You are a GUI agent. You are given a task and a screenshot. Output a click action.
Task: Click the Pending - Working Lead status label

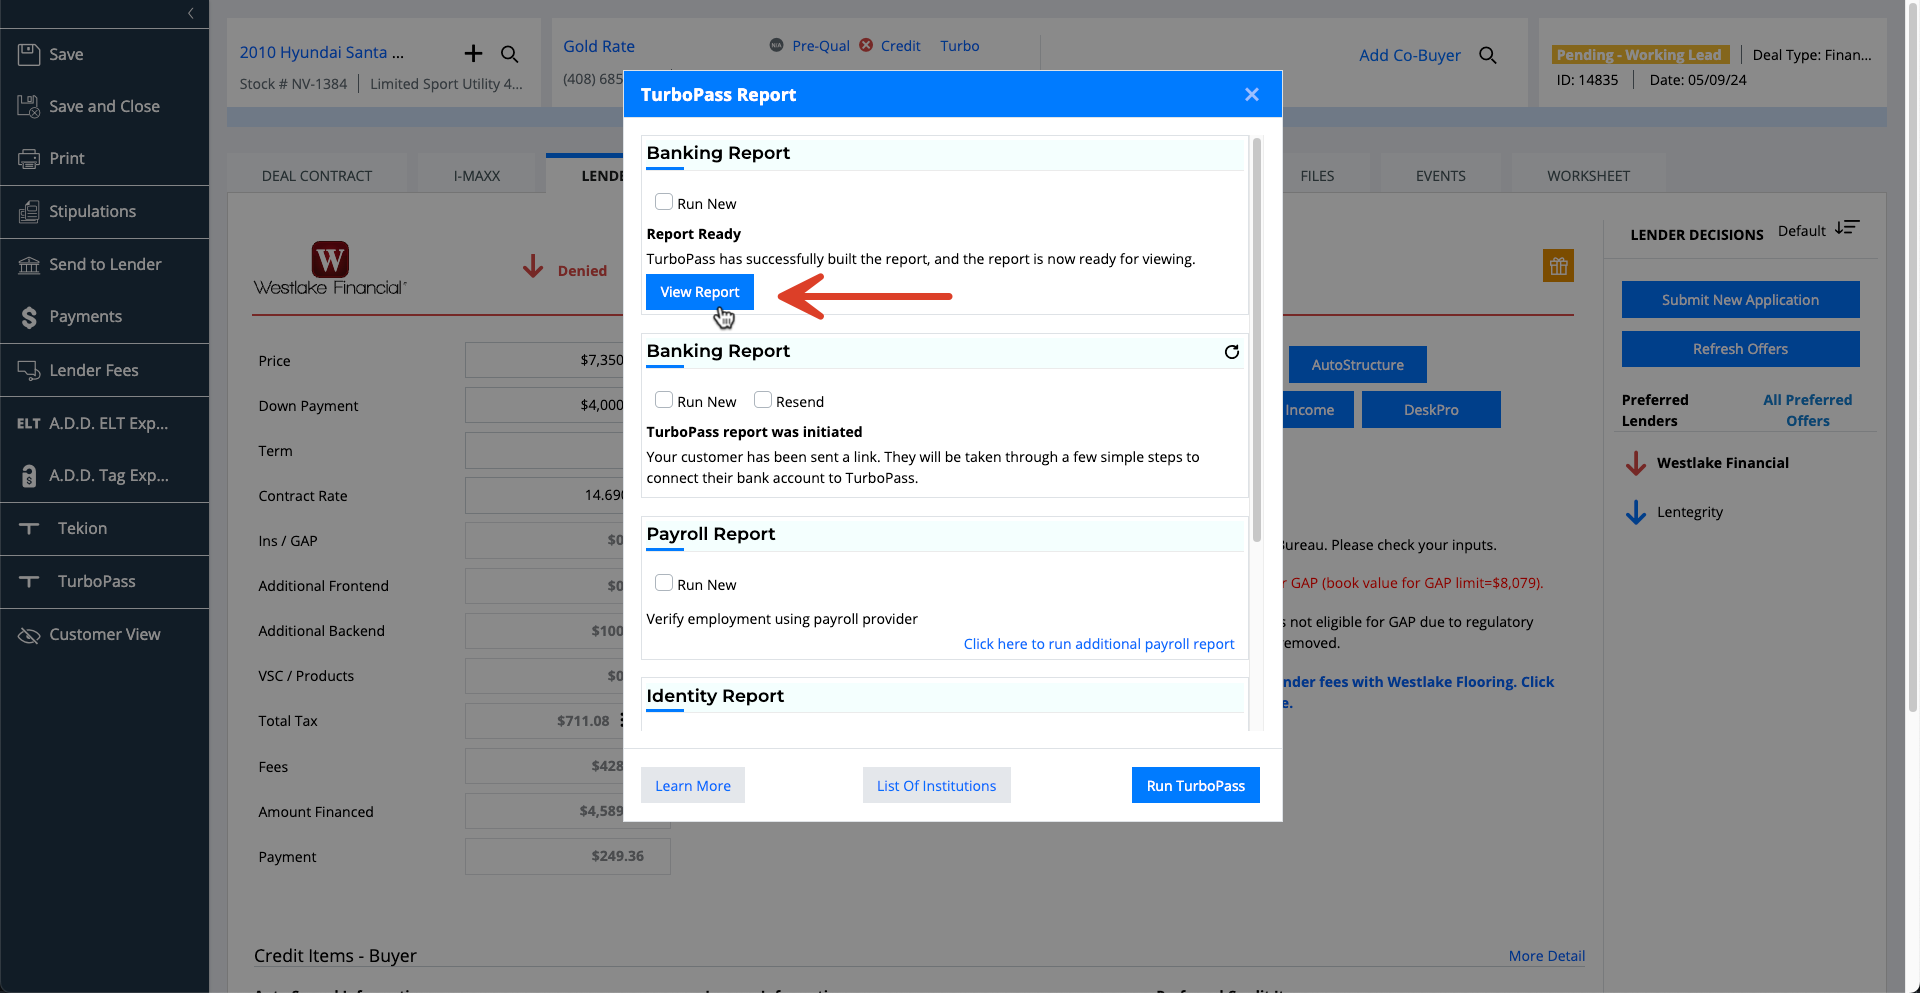[1640, 55]
